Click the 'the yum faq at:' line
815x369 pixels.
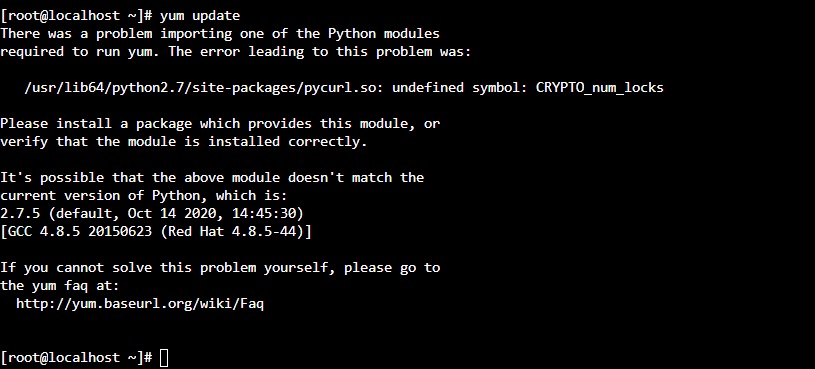pos(60,285)
